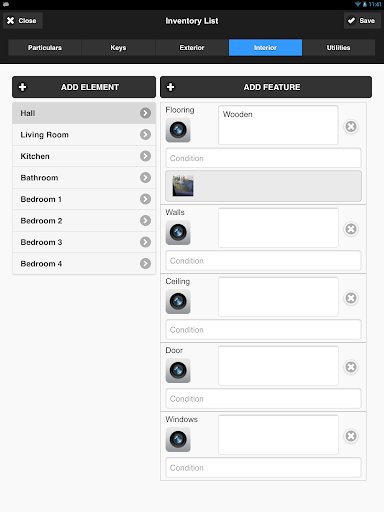The width and height of the screenshot is (384, 512).
Task: Click the ADD ELEMENT button
Action: pos(84,87)
